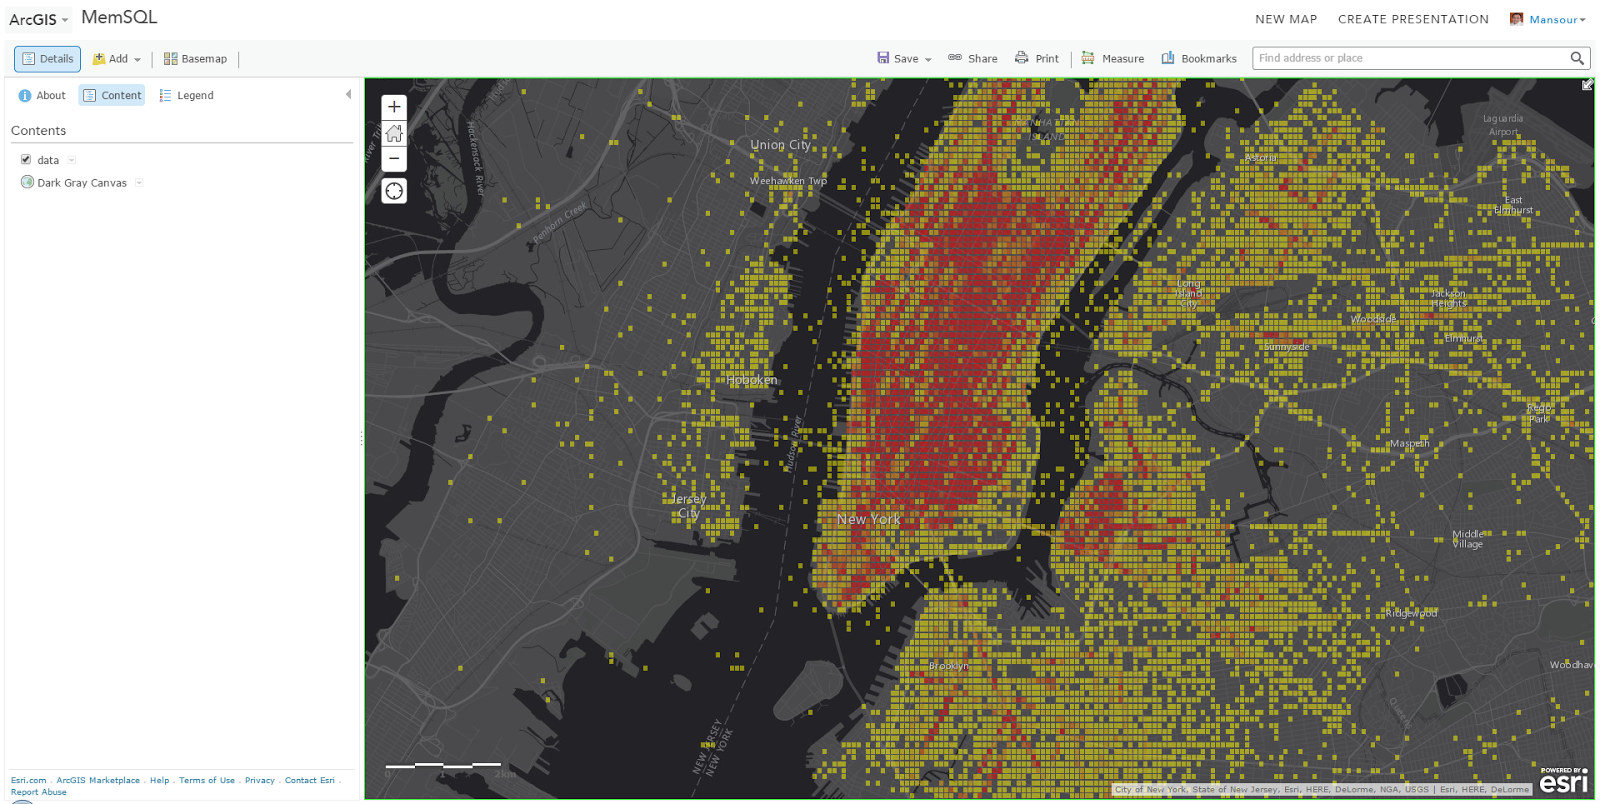
Task: Open the Esri.com link
Action: (x=28, y=780)
